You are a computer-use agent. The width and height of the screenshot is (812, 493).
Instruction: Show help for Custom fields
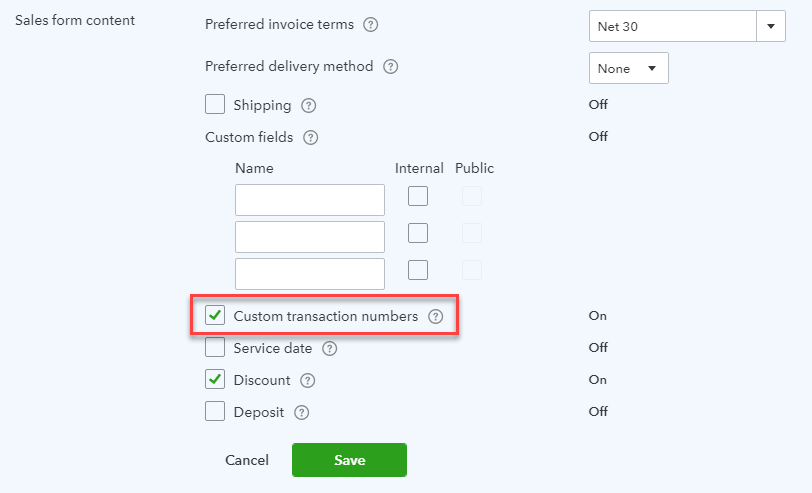[311, 138]
